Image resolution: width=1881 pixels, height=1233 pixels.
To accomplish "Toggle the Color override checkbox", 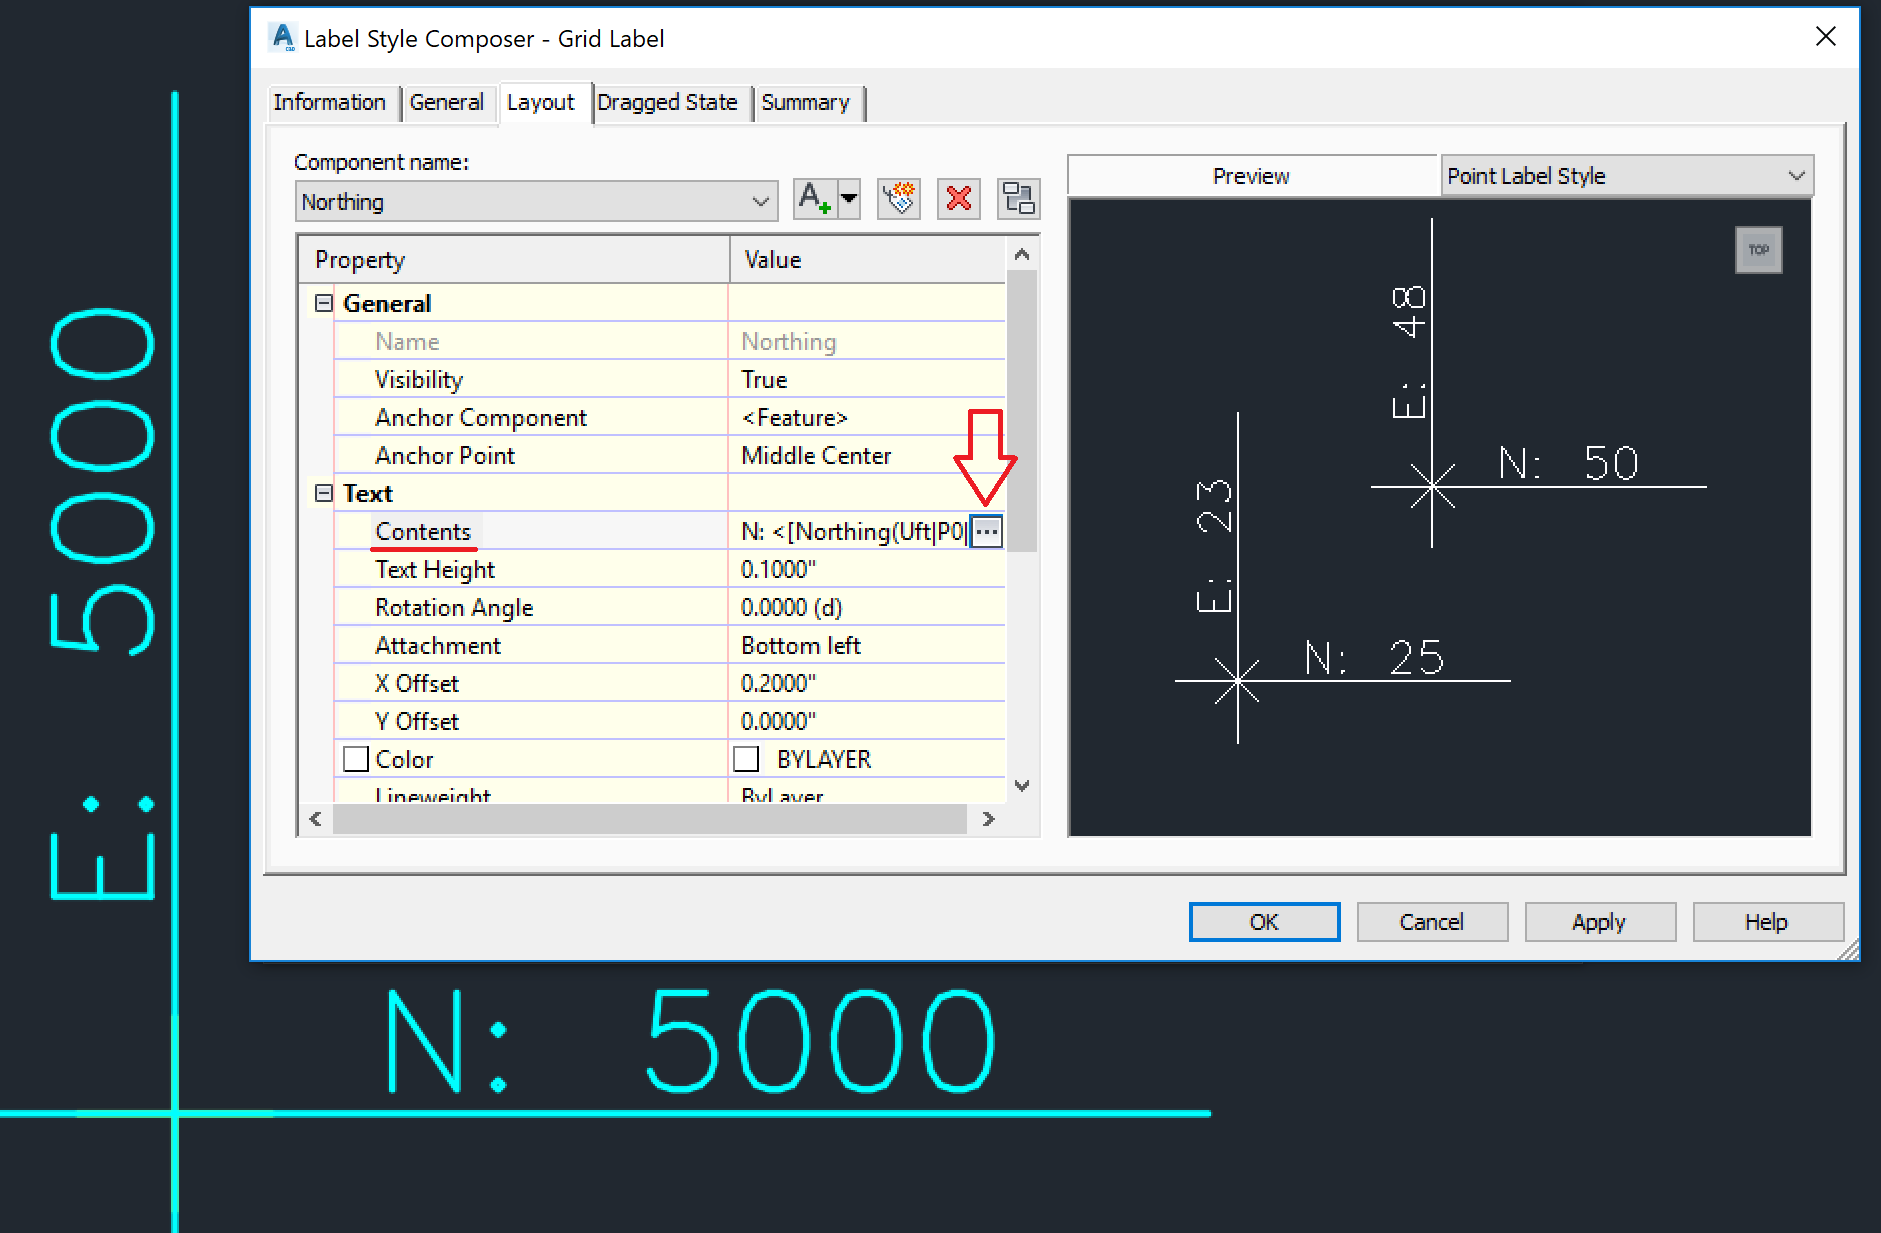I will [x=356, y=758].
